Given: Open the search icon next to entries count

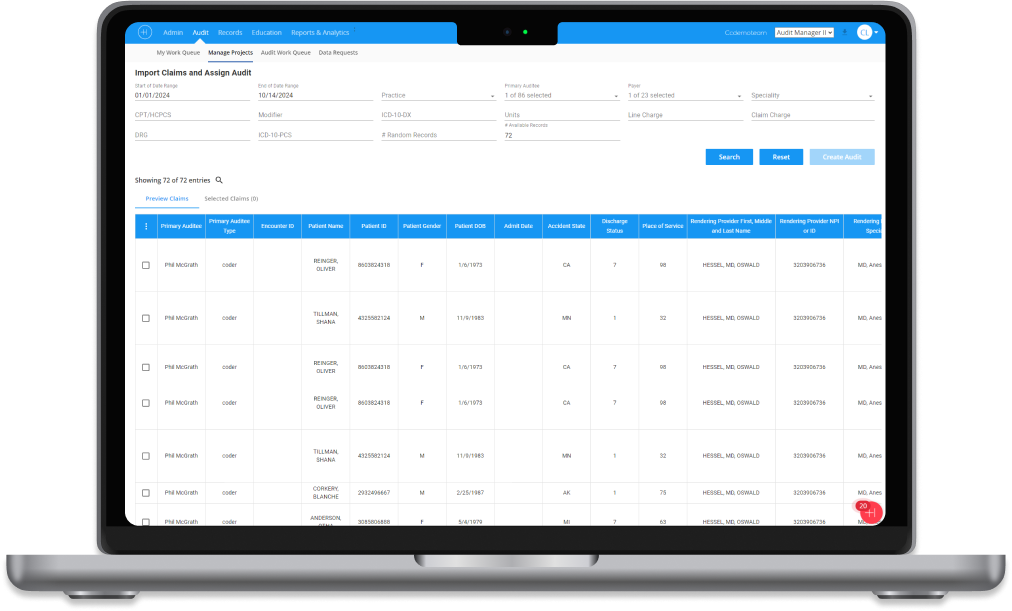Looking at the screenshot, I should 218,180.
